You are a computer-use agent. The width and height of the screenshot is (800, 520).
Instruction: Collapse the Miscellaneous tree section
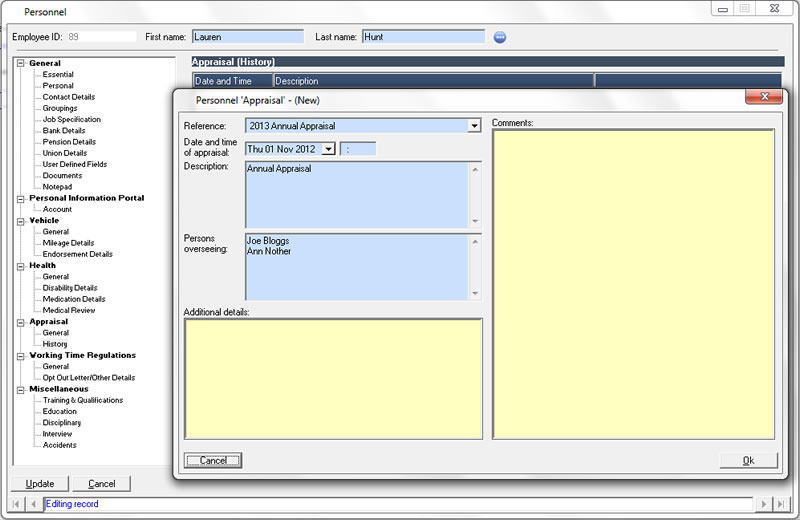(x=21, y=389)
